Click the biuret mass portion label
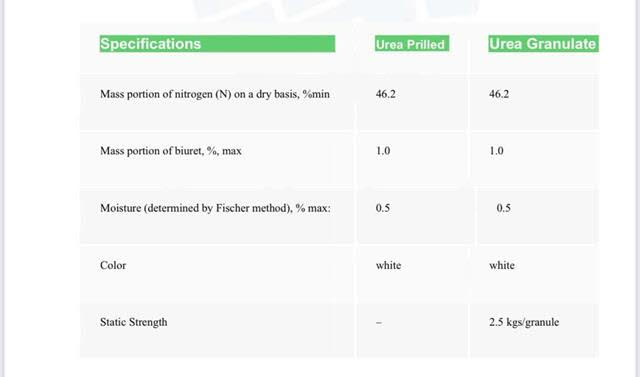Image resolution: width=640 pixels, height=377 pixels. point(171,151)
